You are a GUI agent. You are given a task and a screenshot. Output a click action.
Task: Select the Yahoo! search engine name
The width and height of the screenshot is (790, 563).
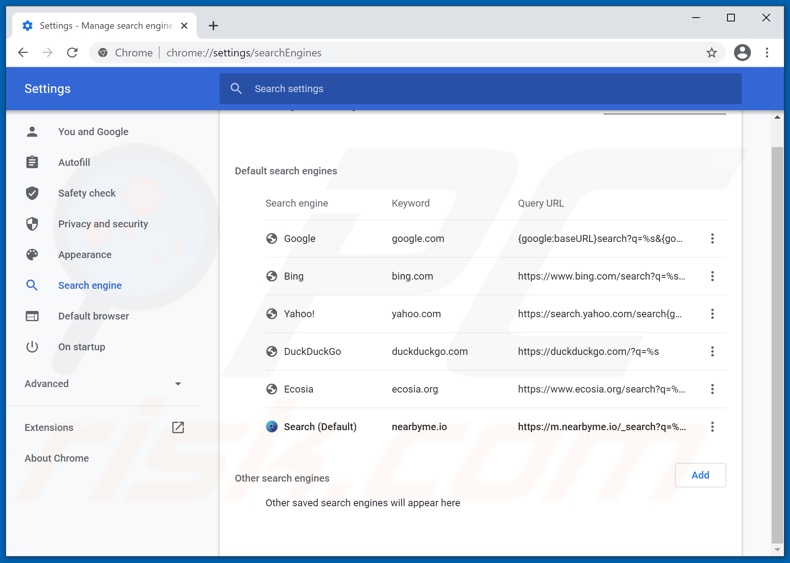point(299,314)
